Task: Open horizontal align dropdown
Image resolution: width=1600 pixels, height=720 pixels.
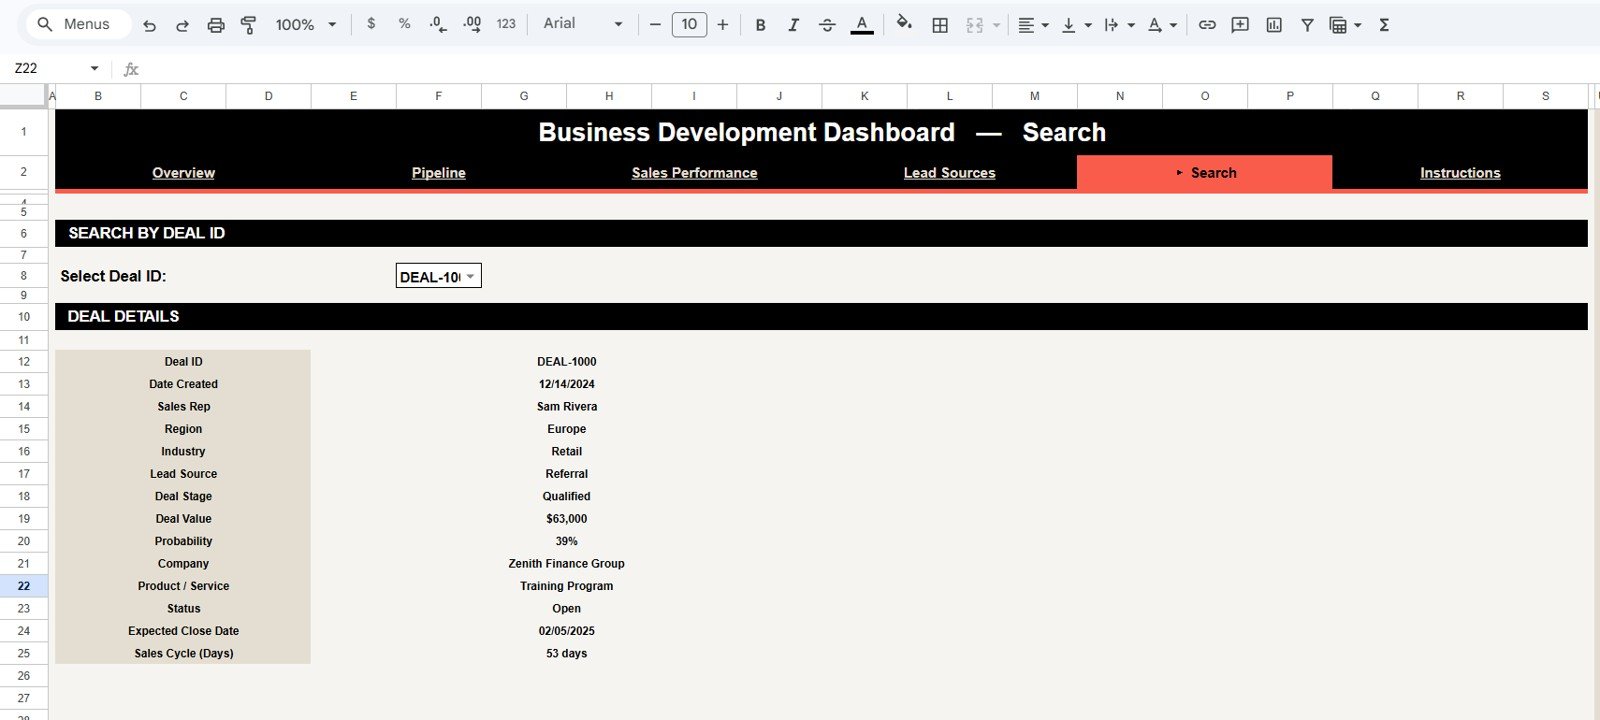Action: [x=1033, y=25]
